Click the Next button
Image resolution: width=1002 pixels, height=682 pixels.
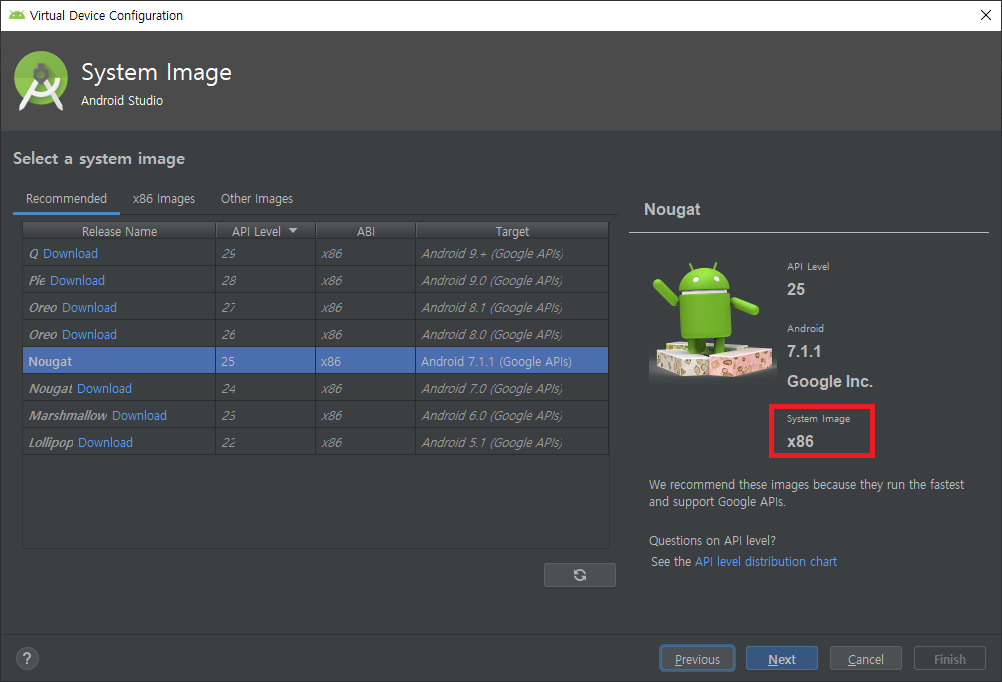point(782,658)
